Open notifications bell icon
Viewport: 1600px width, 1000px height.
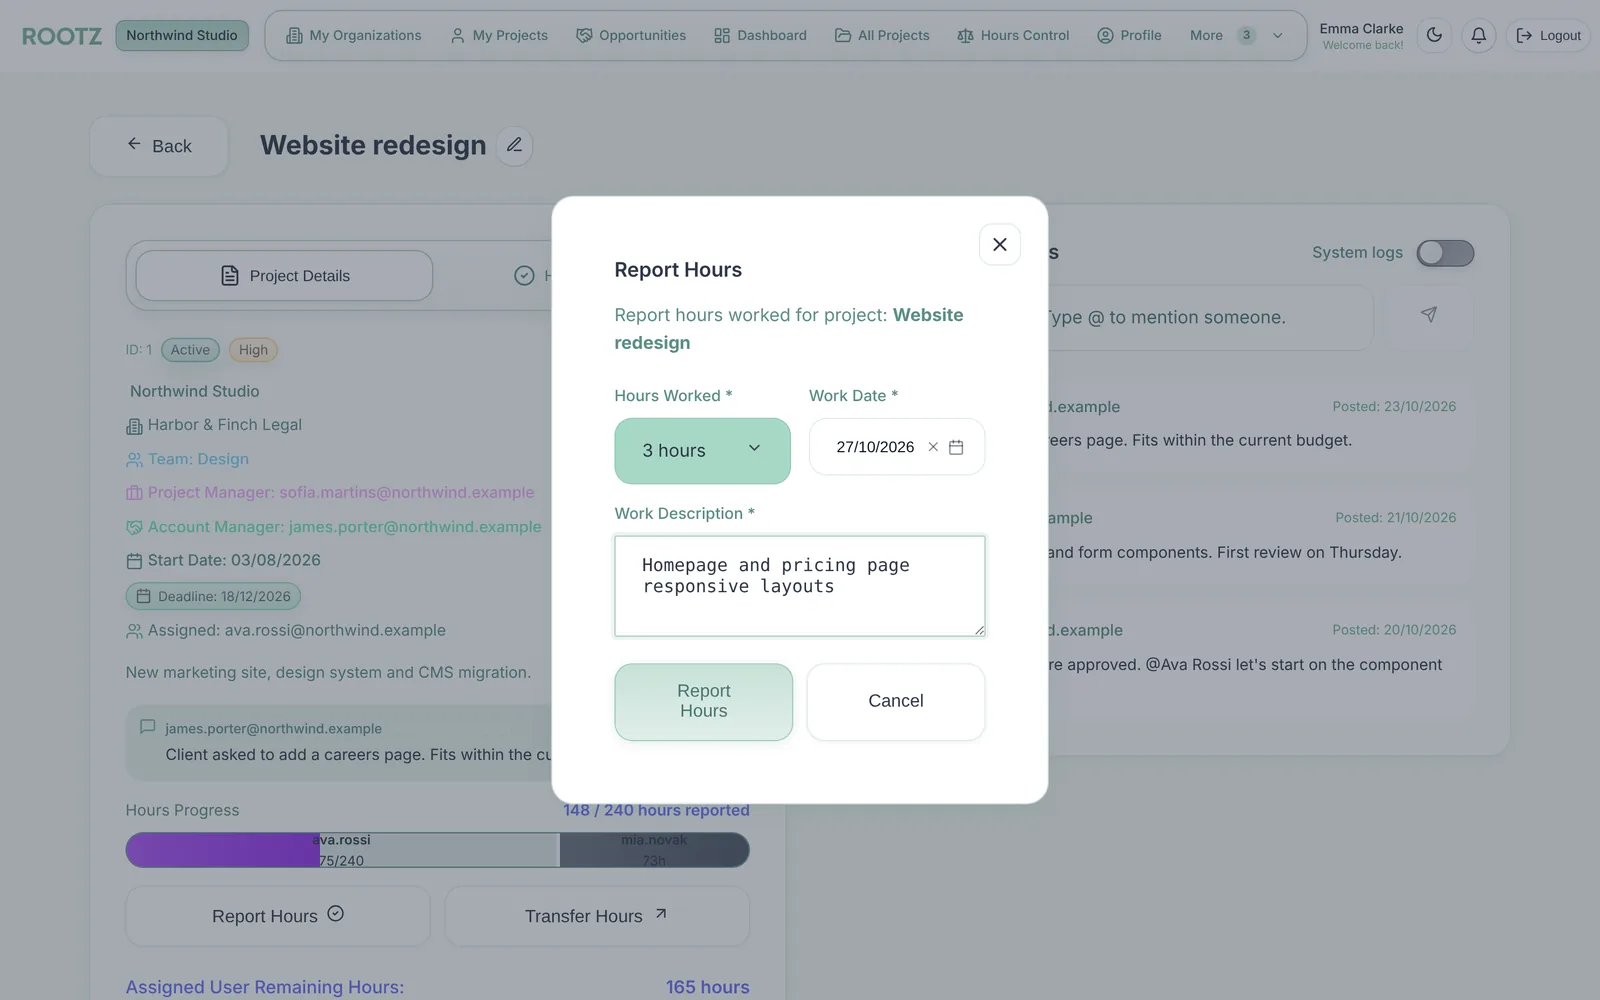pyautogui.click(x=1478, y=35)
